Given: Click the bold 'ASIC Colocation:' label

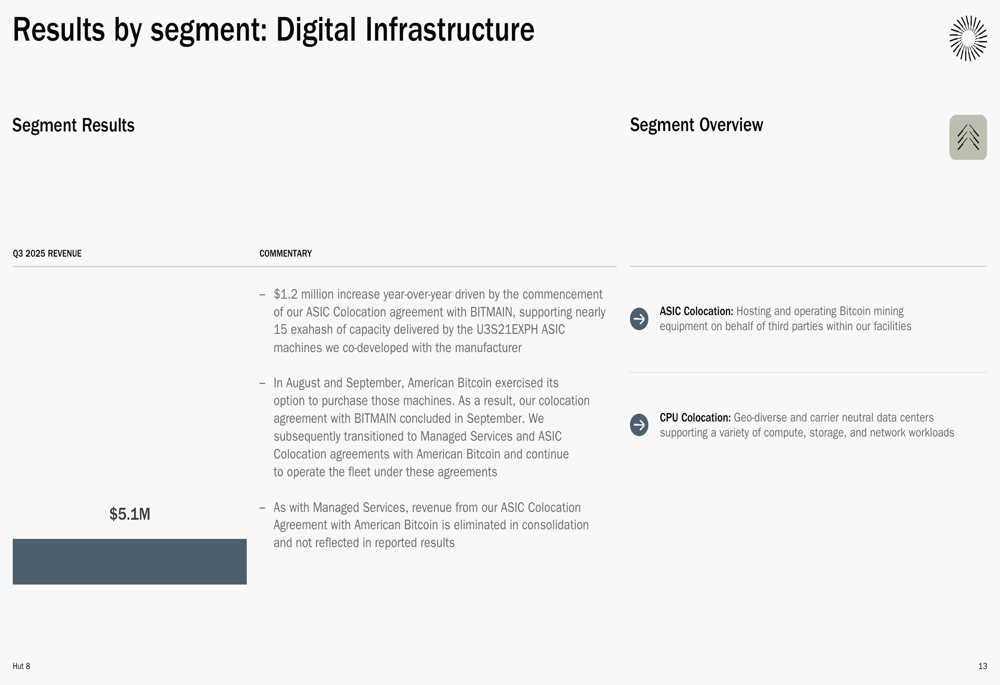Looking at the screenshot, I should coord(696,311).
